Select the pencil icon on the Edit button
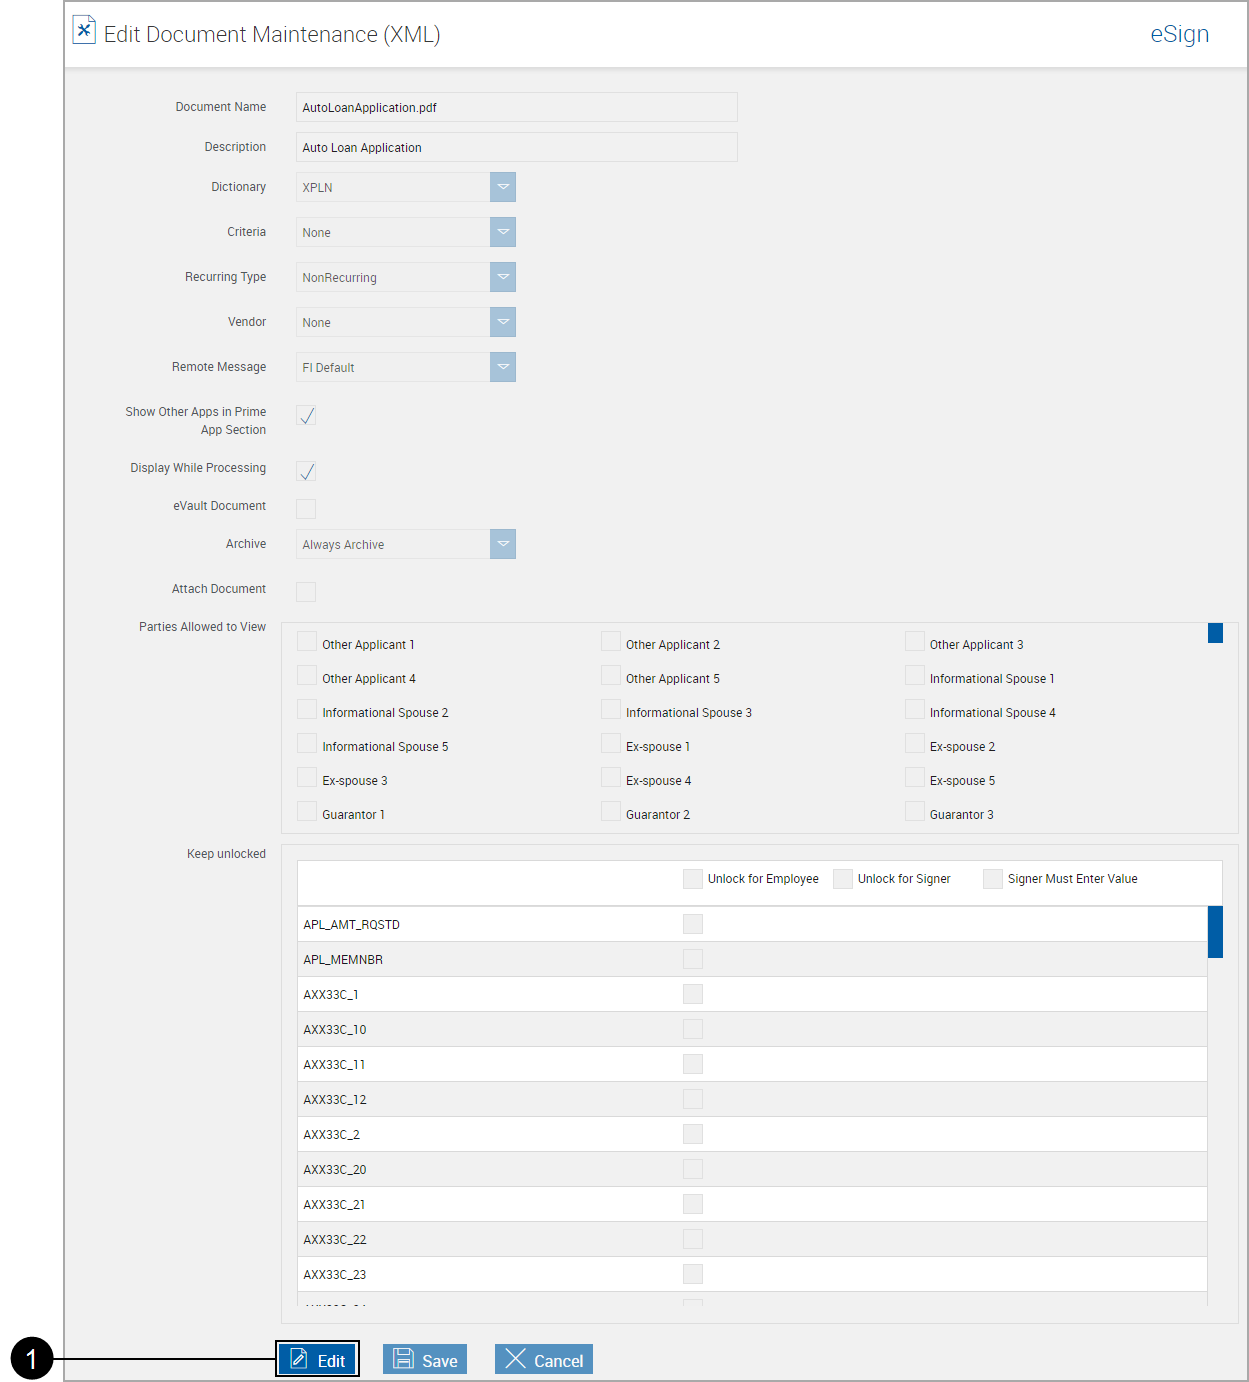1249x1382 pixels. (x=299, y=1358)
